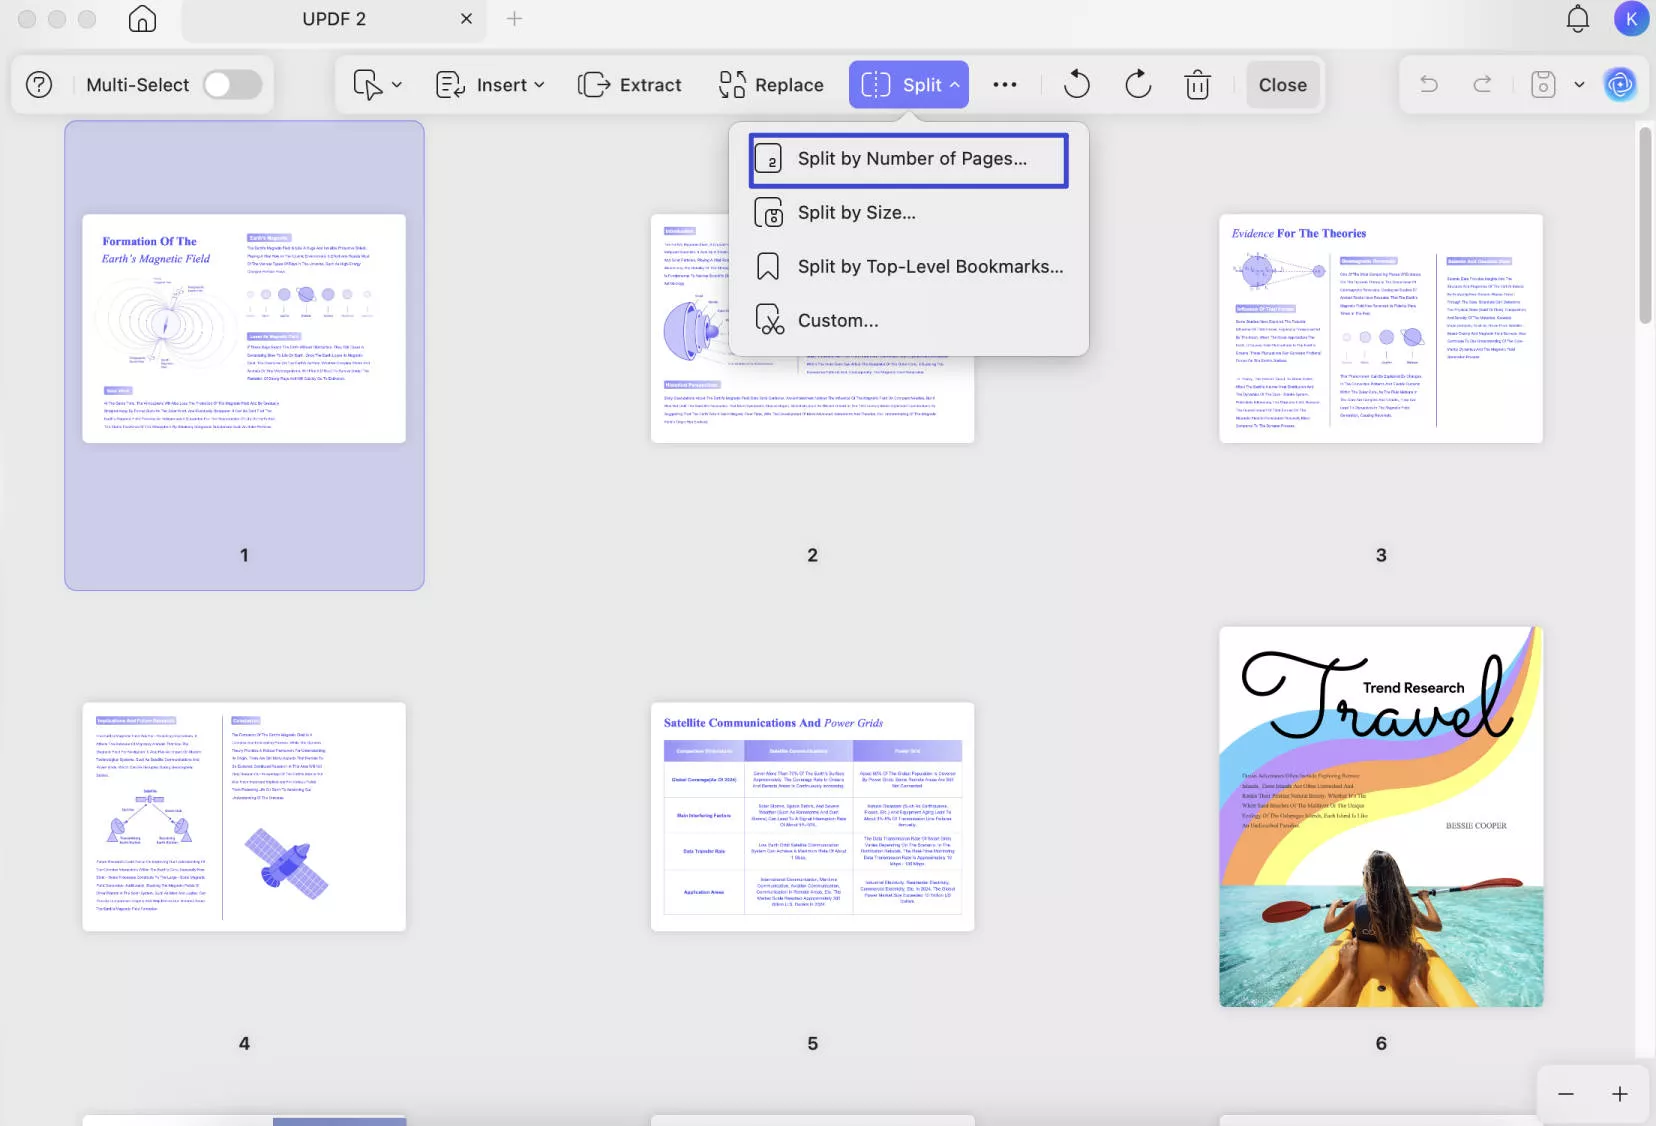Collapse the Split dropdown menu
This screenshot has height=1126, width=1656.
909,85
